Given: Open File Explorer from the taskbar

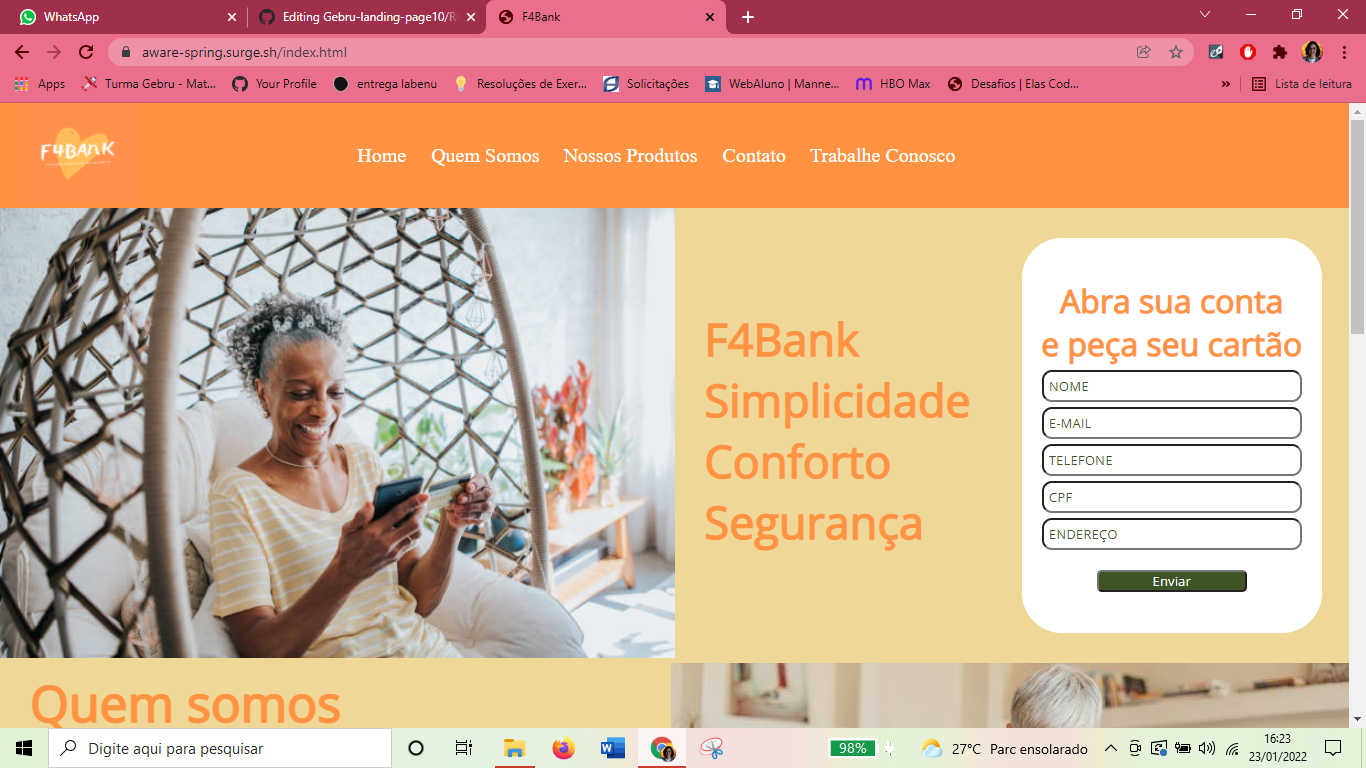Looking at the screenshot, I should point(515,748).
